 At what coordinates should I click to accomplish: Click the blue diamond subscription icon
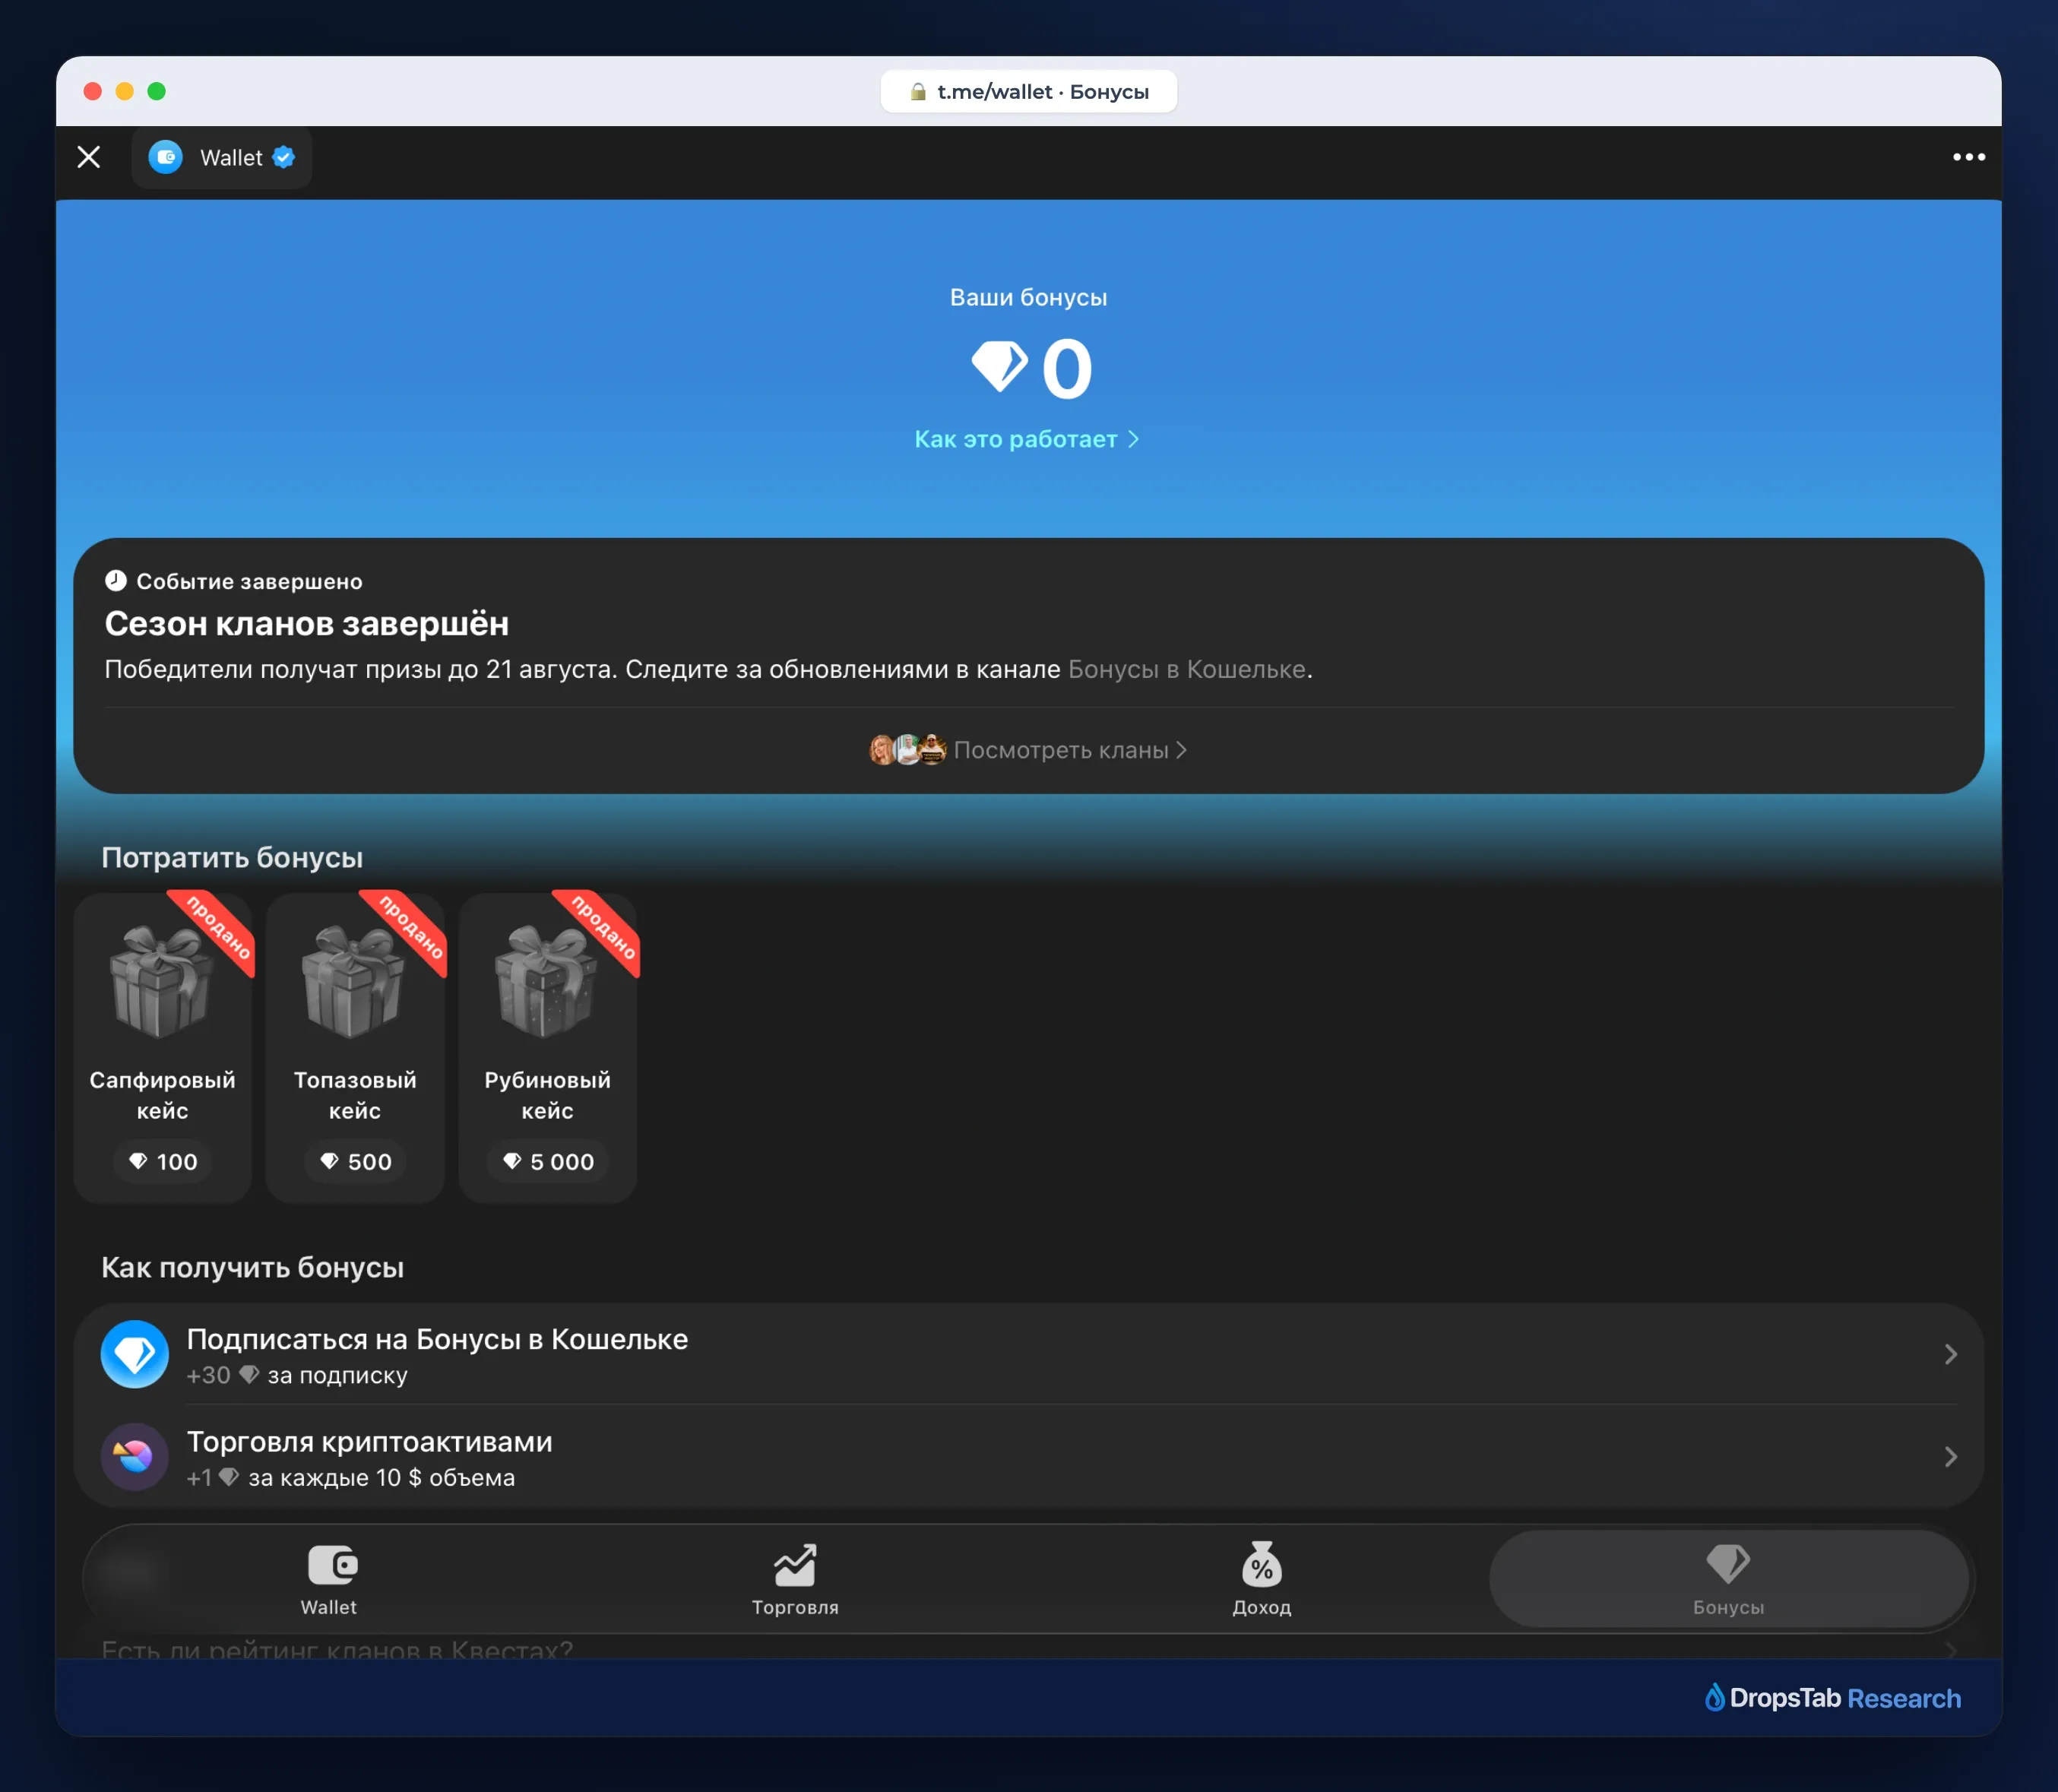point(135,1354)
